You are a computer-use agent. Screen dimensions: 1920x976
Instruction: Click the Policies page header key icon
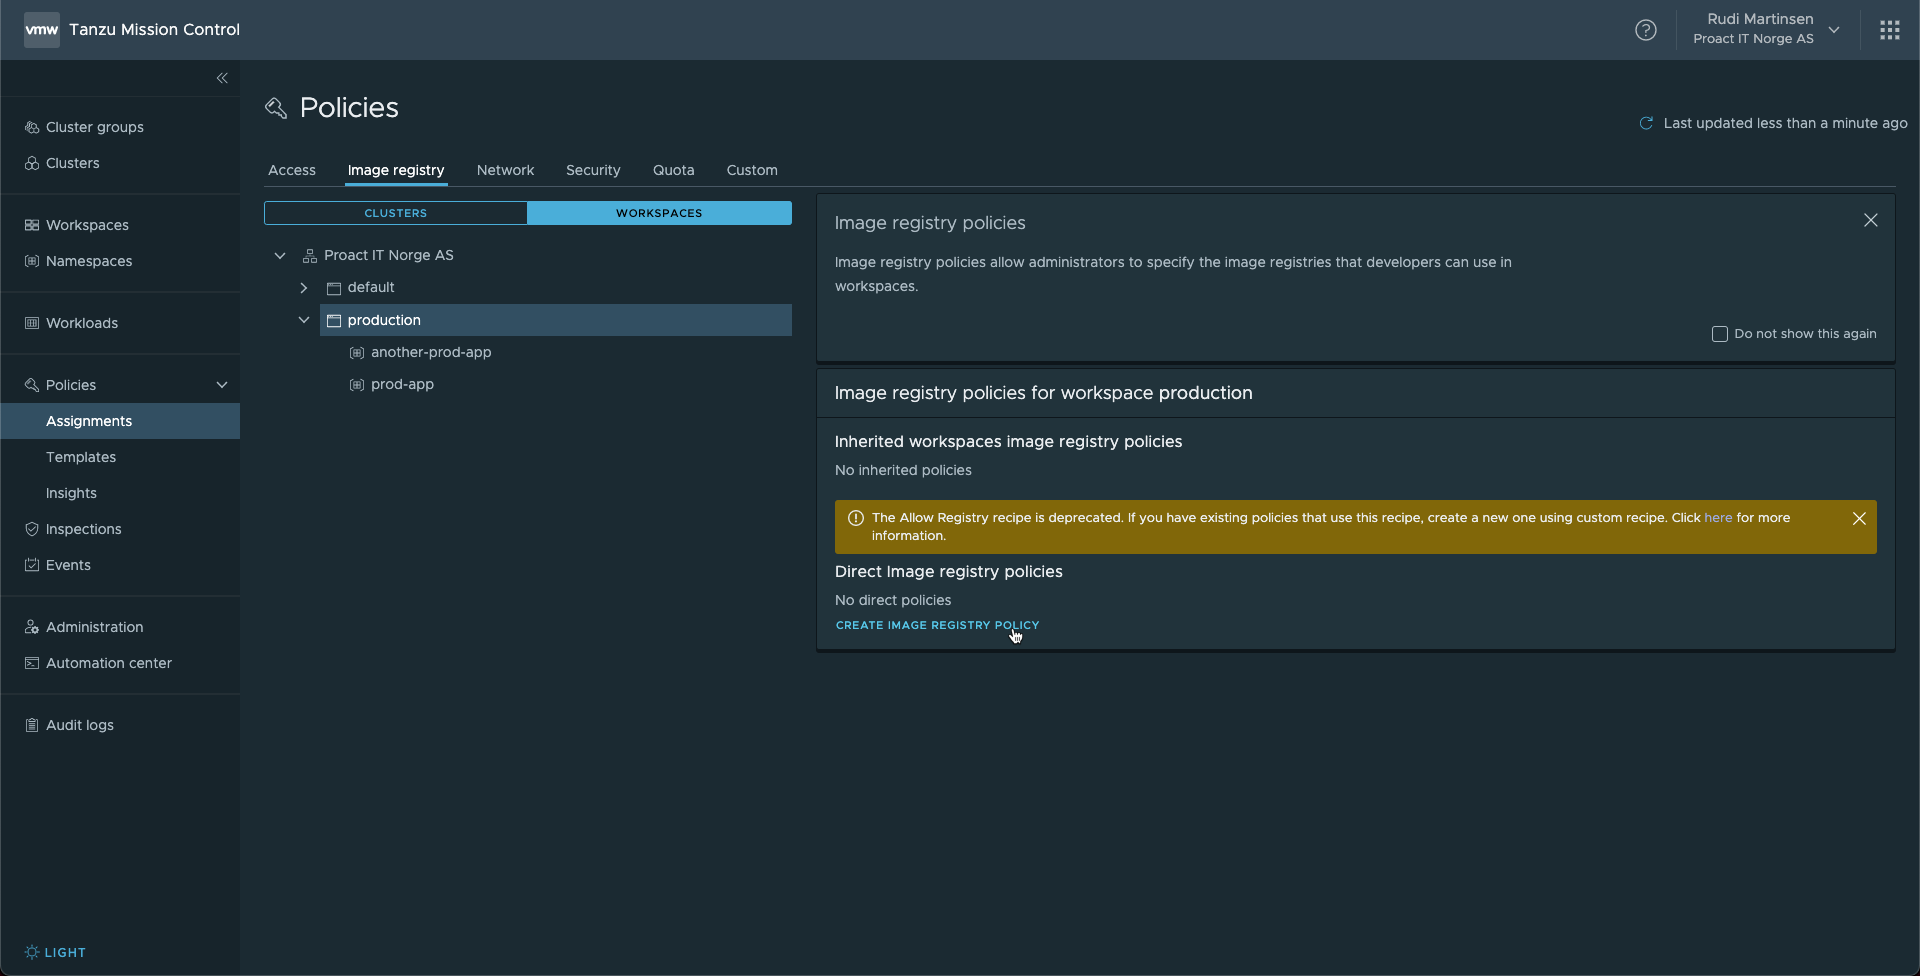[276, 108]
